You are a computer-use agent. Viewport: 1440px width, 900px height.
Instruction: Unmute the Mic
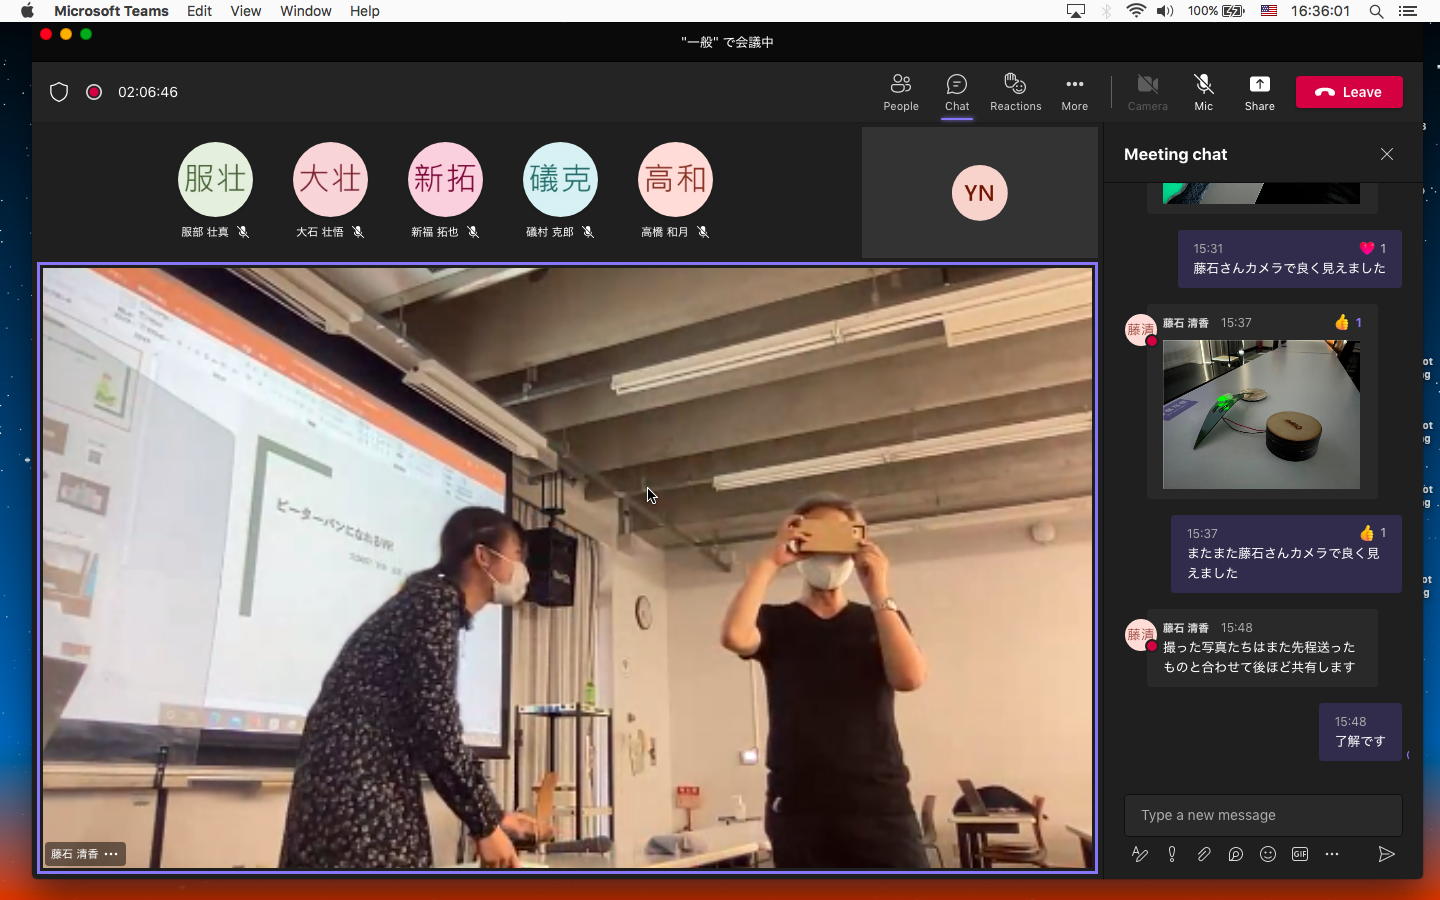(x=1203, y=92)
